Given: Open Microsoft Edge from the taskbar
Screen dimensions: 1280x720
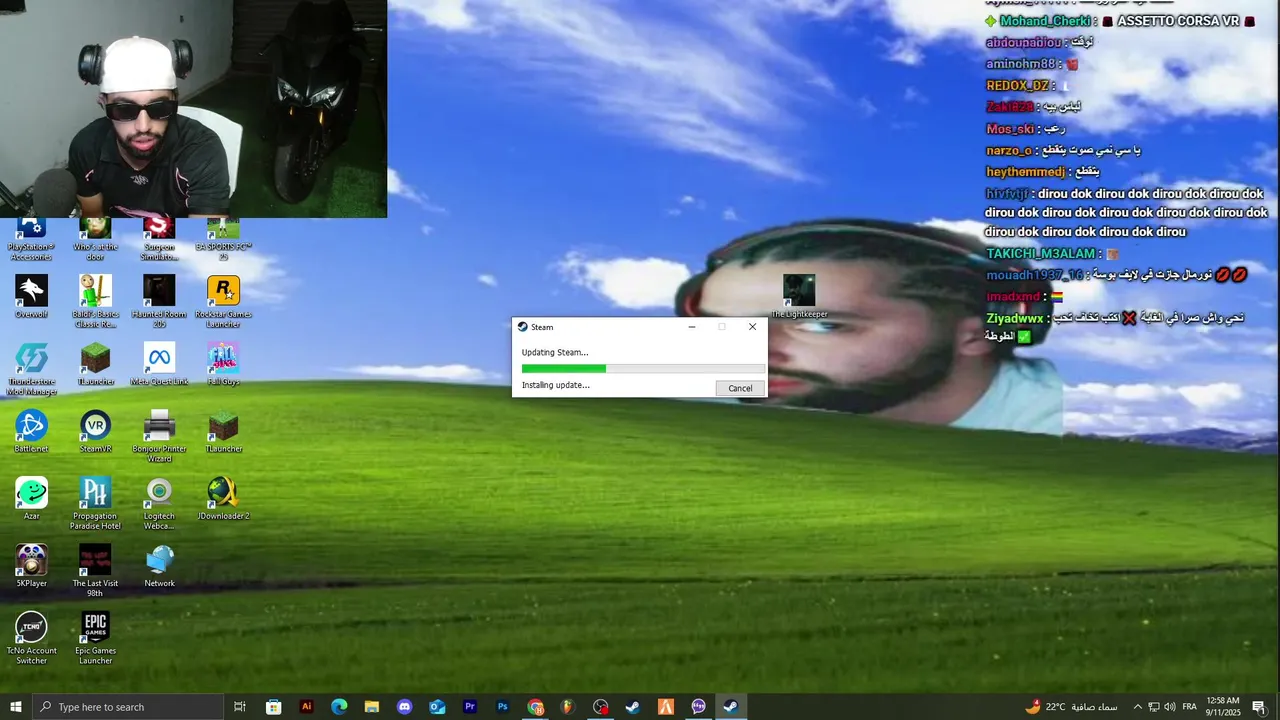Looking at the screenshot, I should click(339, 707).
